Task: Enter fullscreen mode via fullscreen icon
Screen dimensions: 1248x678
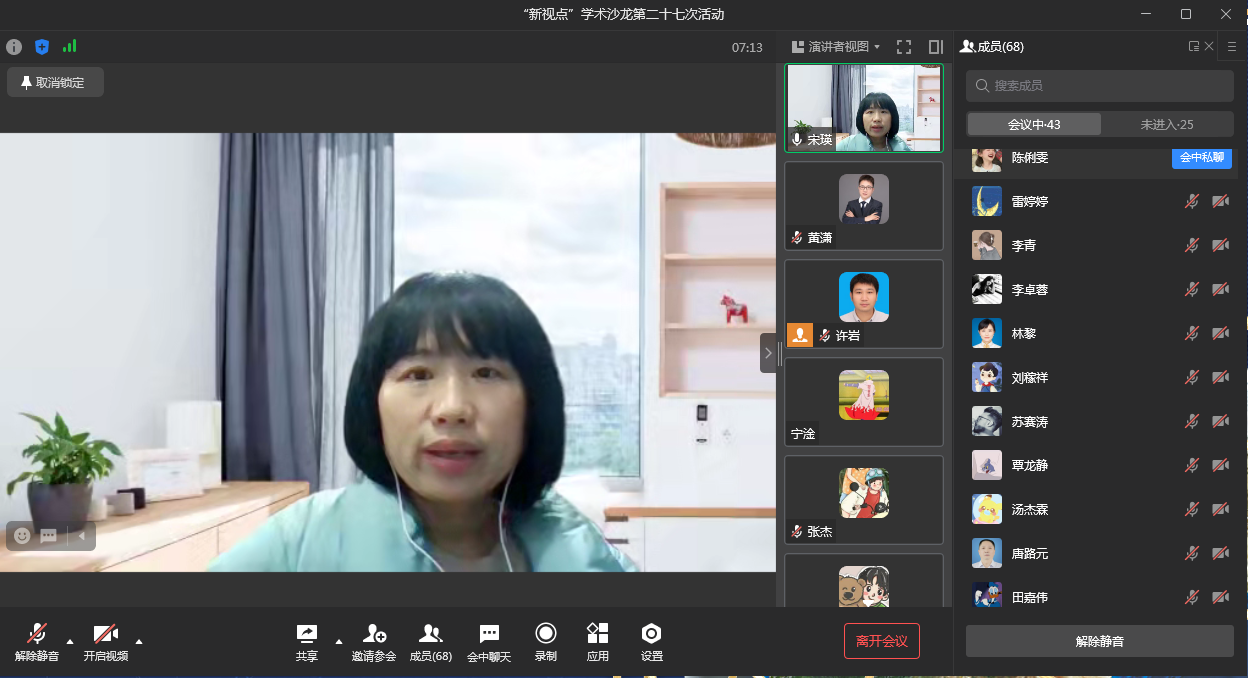Action: [904, 47]
